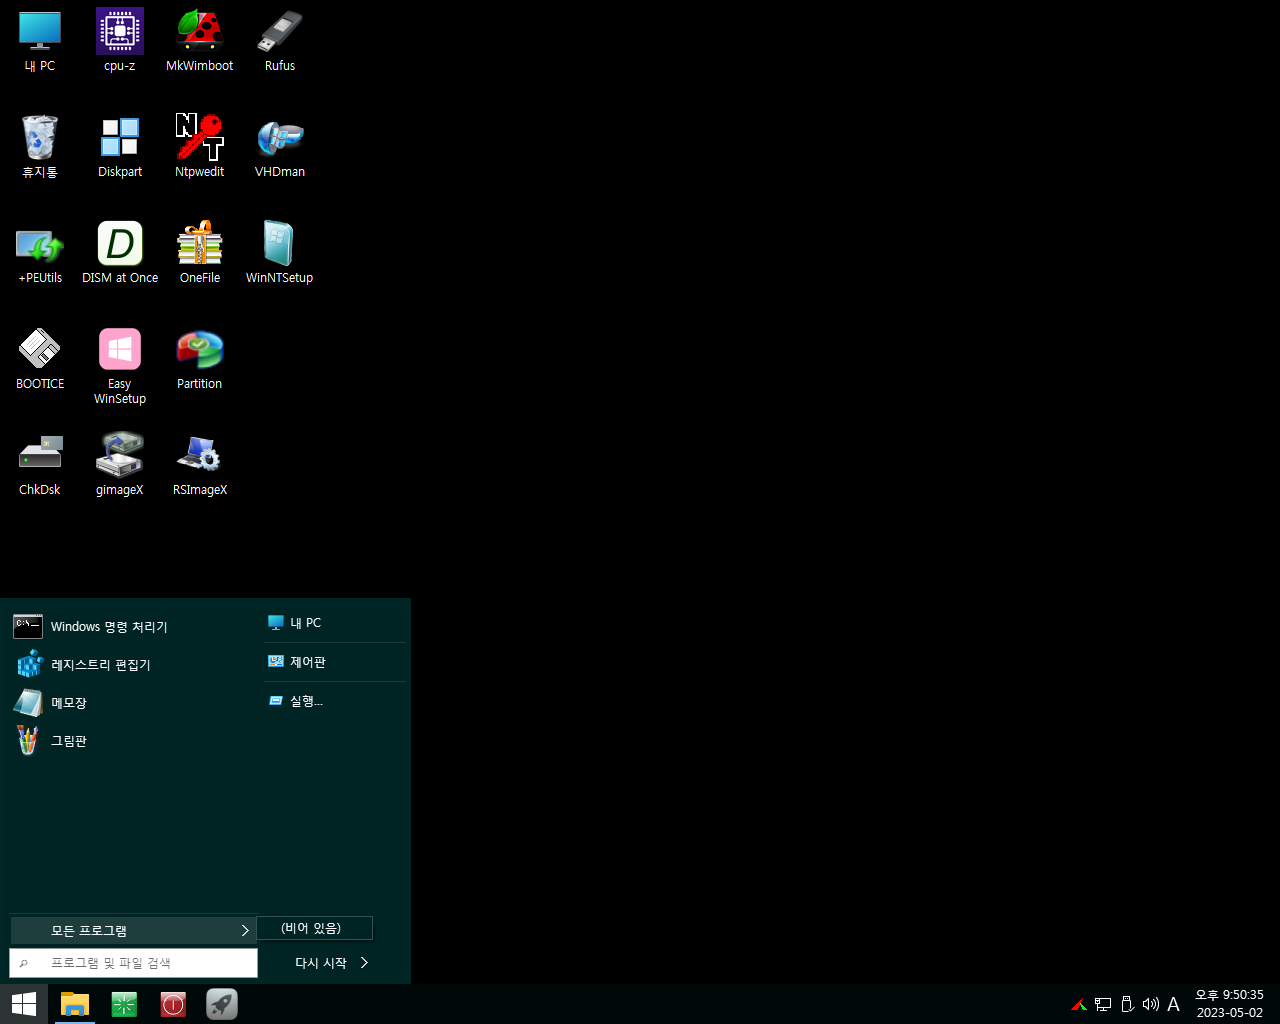Launch the WinNTSetup desktop icon
Viewport: 1280px width, 1024px height.
click(280, 253)
